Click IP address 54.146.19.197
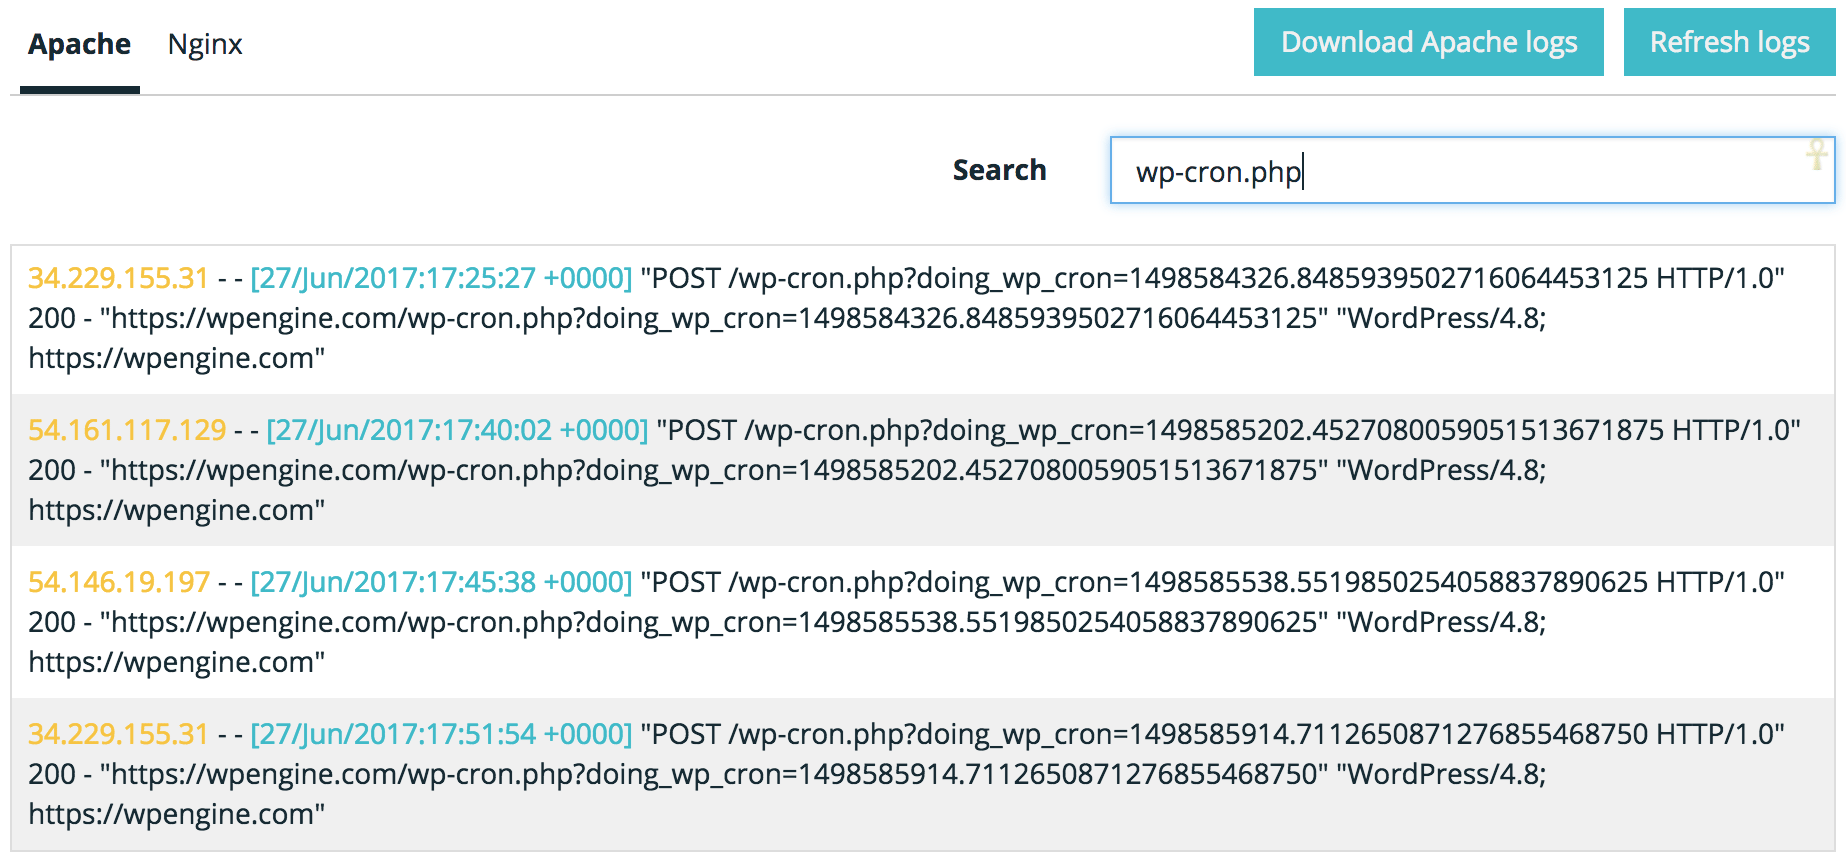 (x=119, y=582)
